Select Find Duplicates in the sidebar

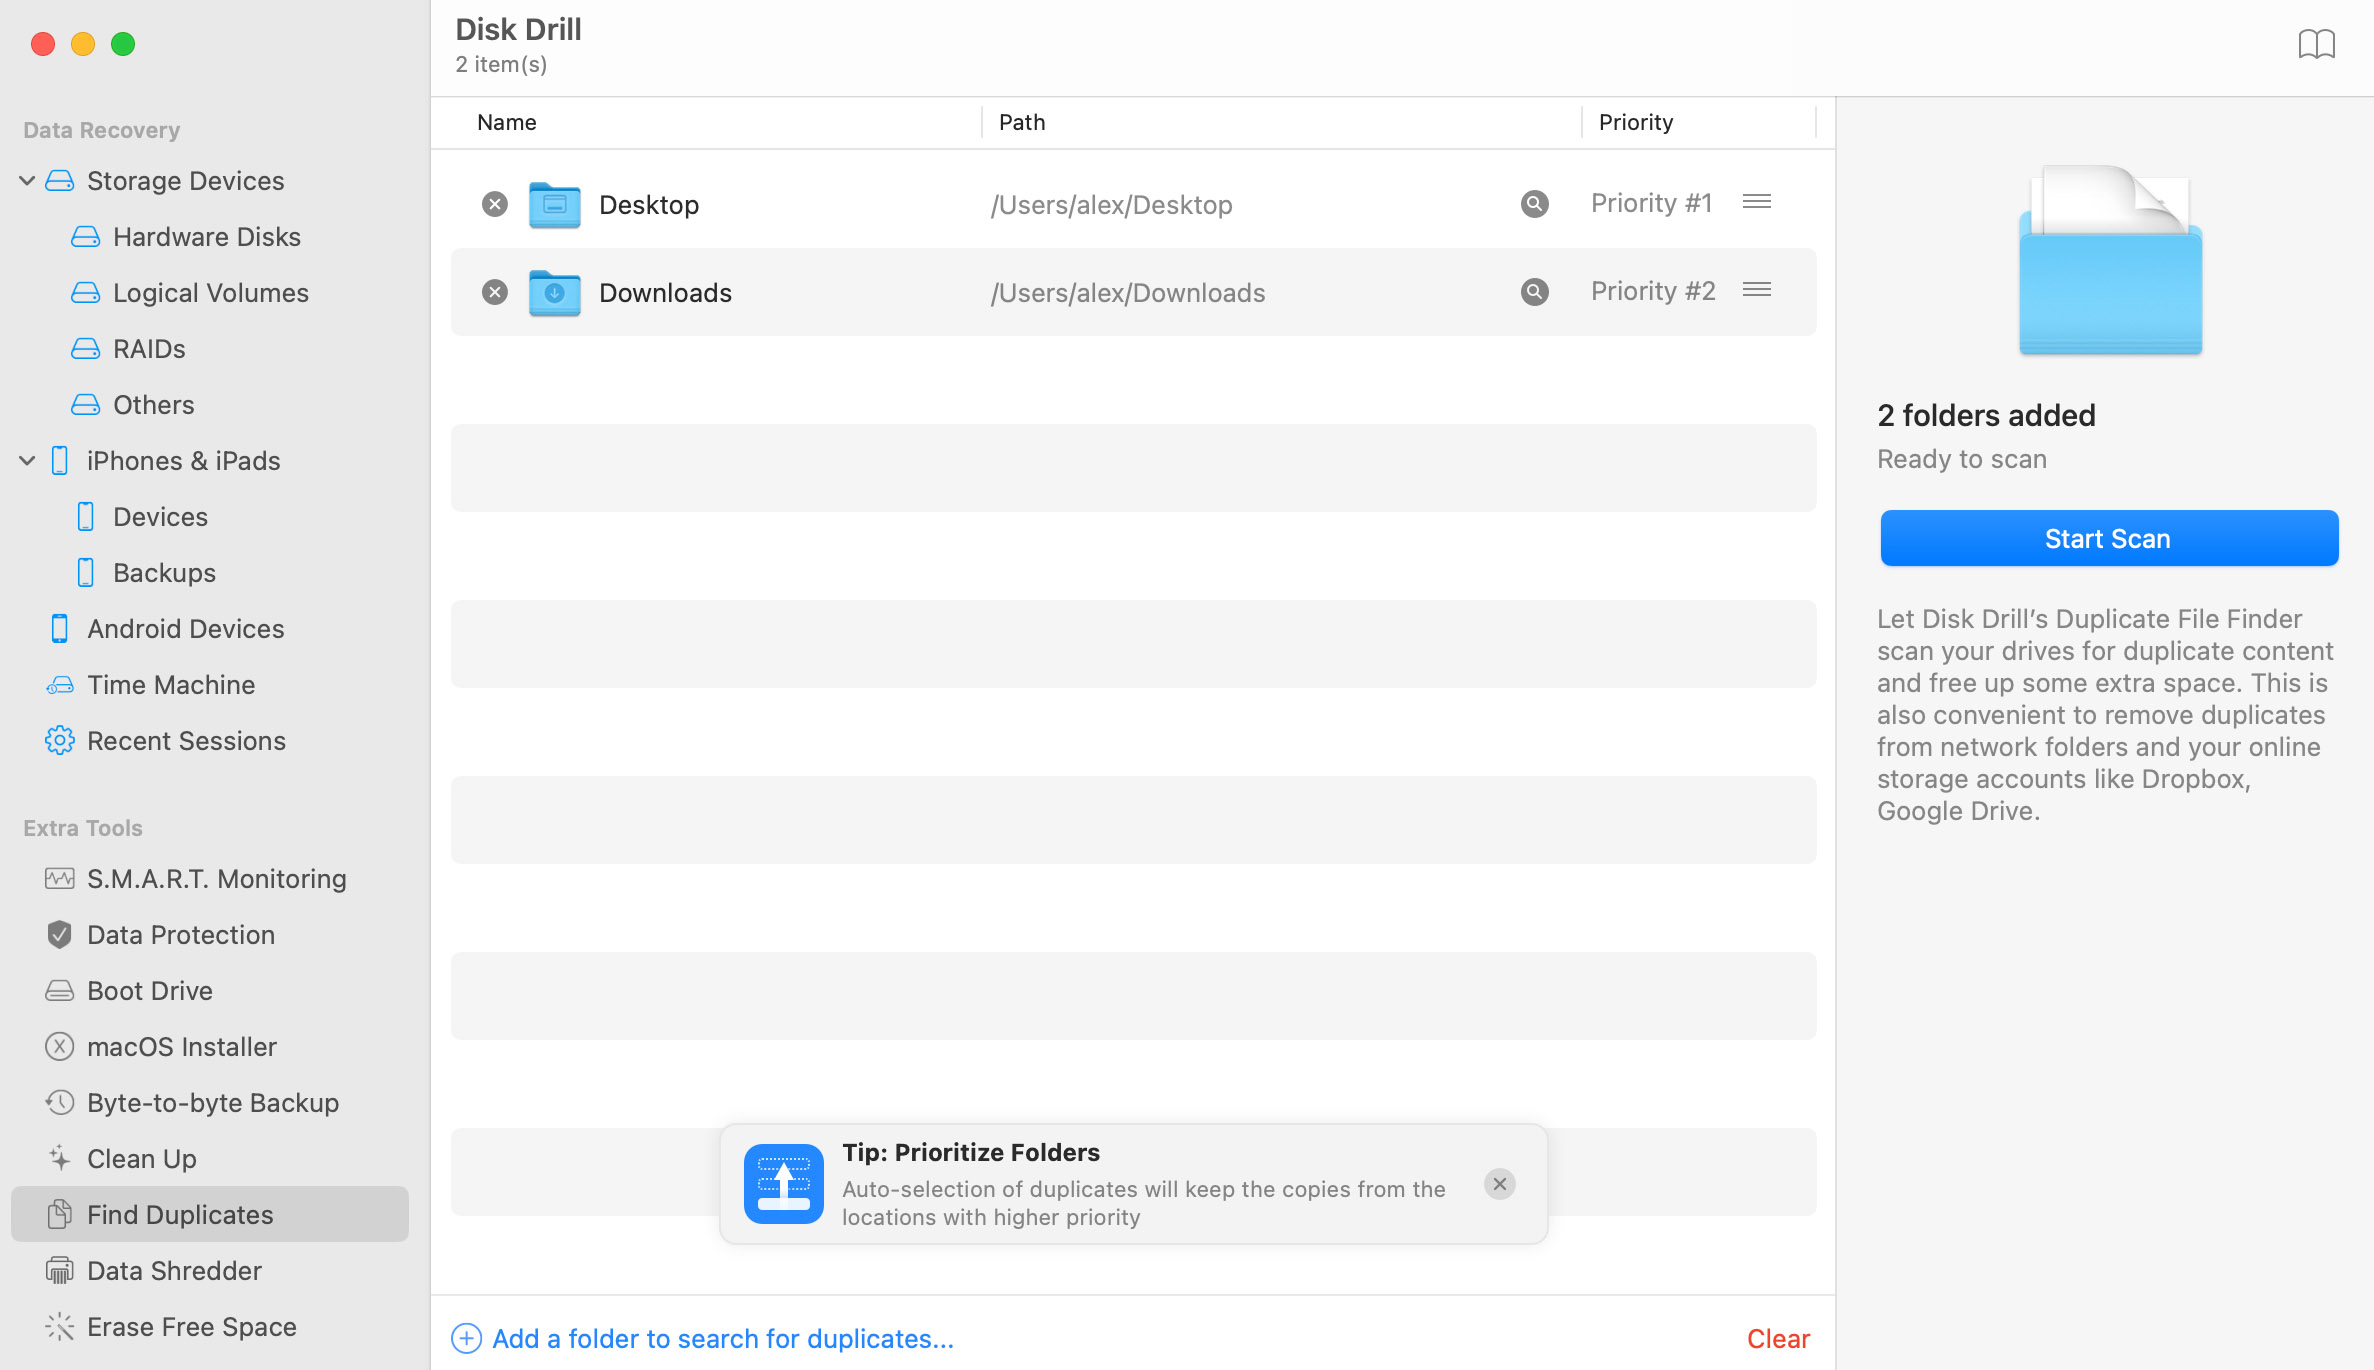(180, 1214)
